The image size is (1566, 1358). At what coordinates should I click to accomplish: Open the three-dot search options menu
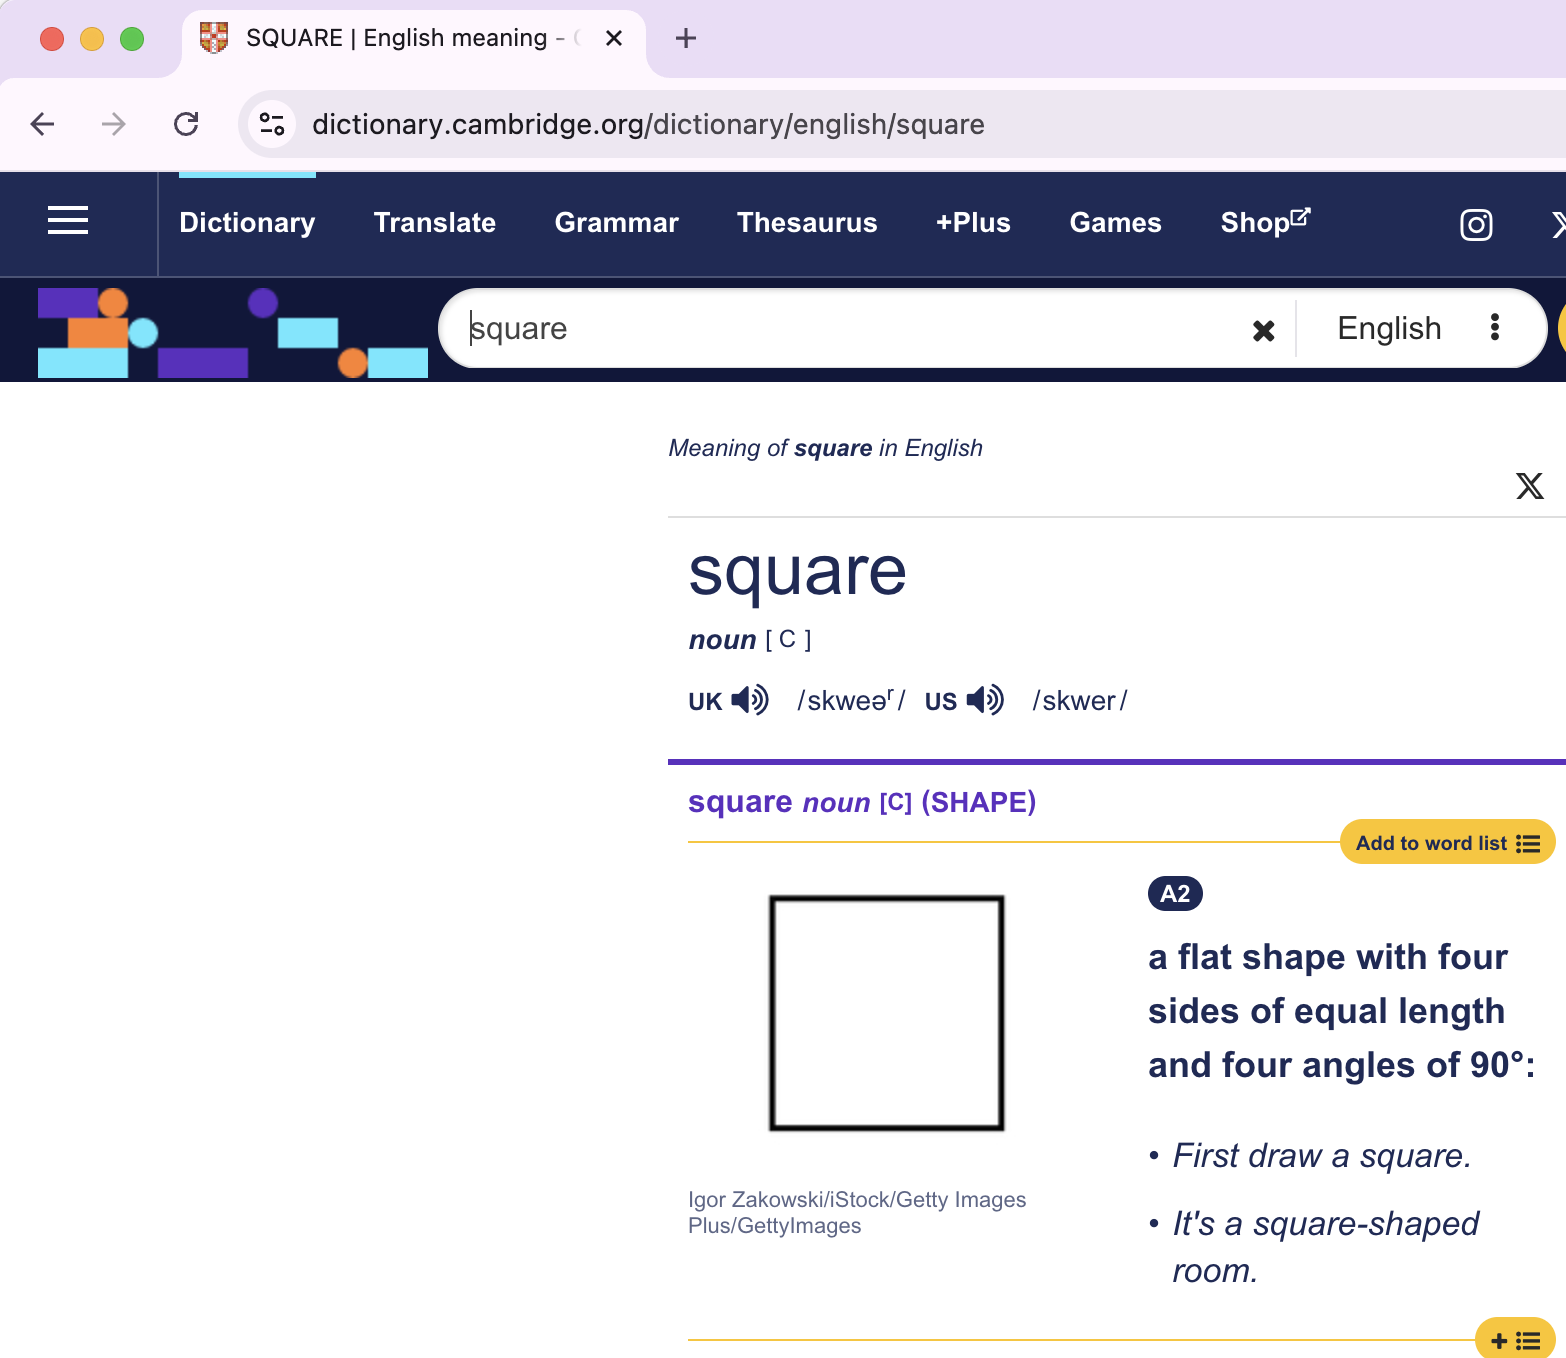tap(1495, 328)
